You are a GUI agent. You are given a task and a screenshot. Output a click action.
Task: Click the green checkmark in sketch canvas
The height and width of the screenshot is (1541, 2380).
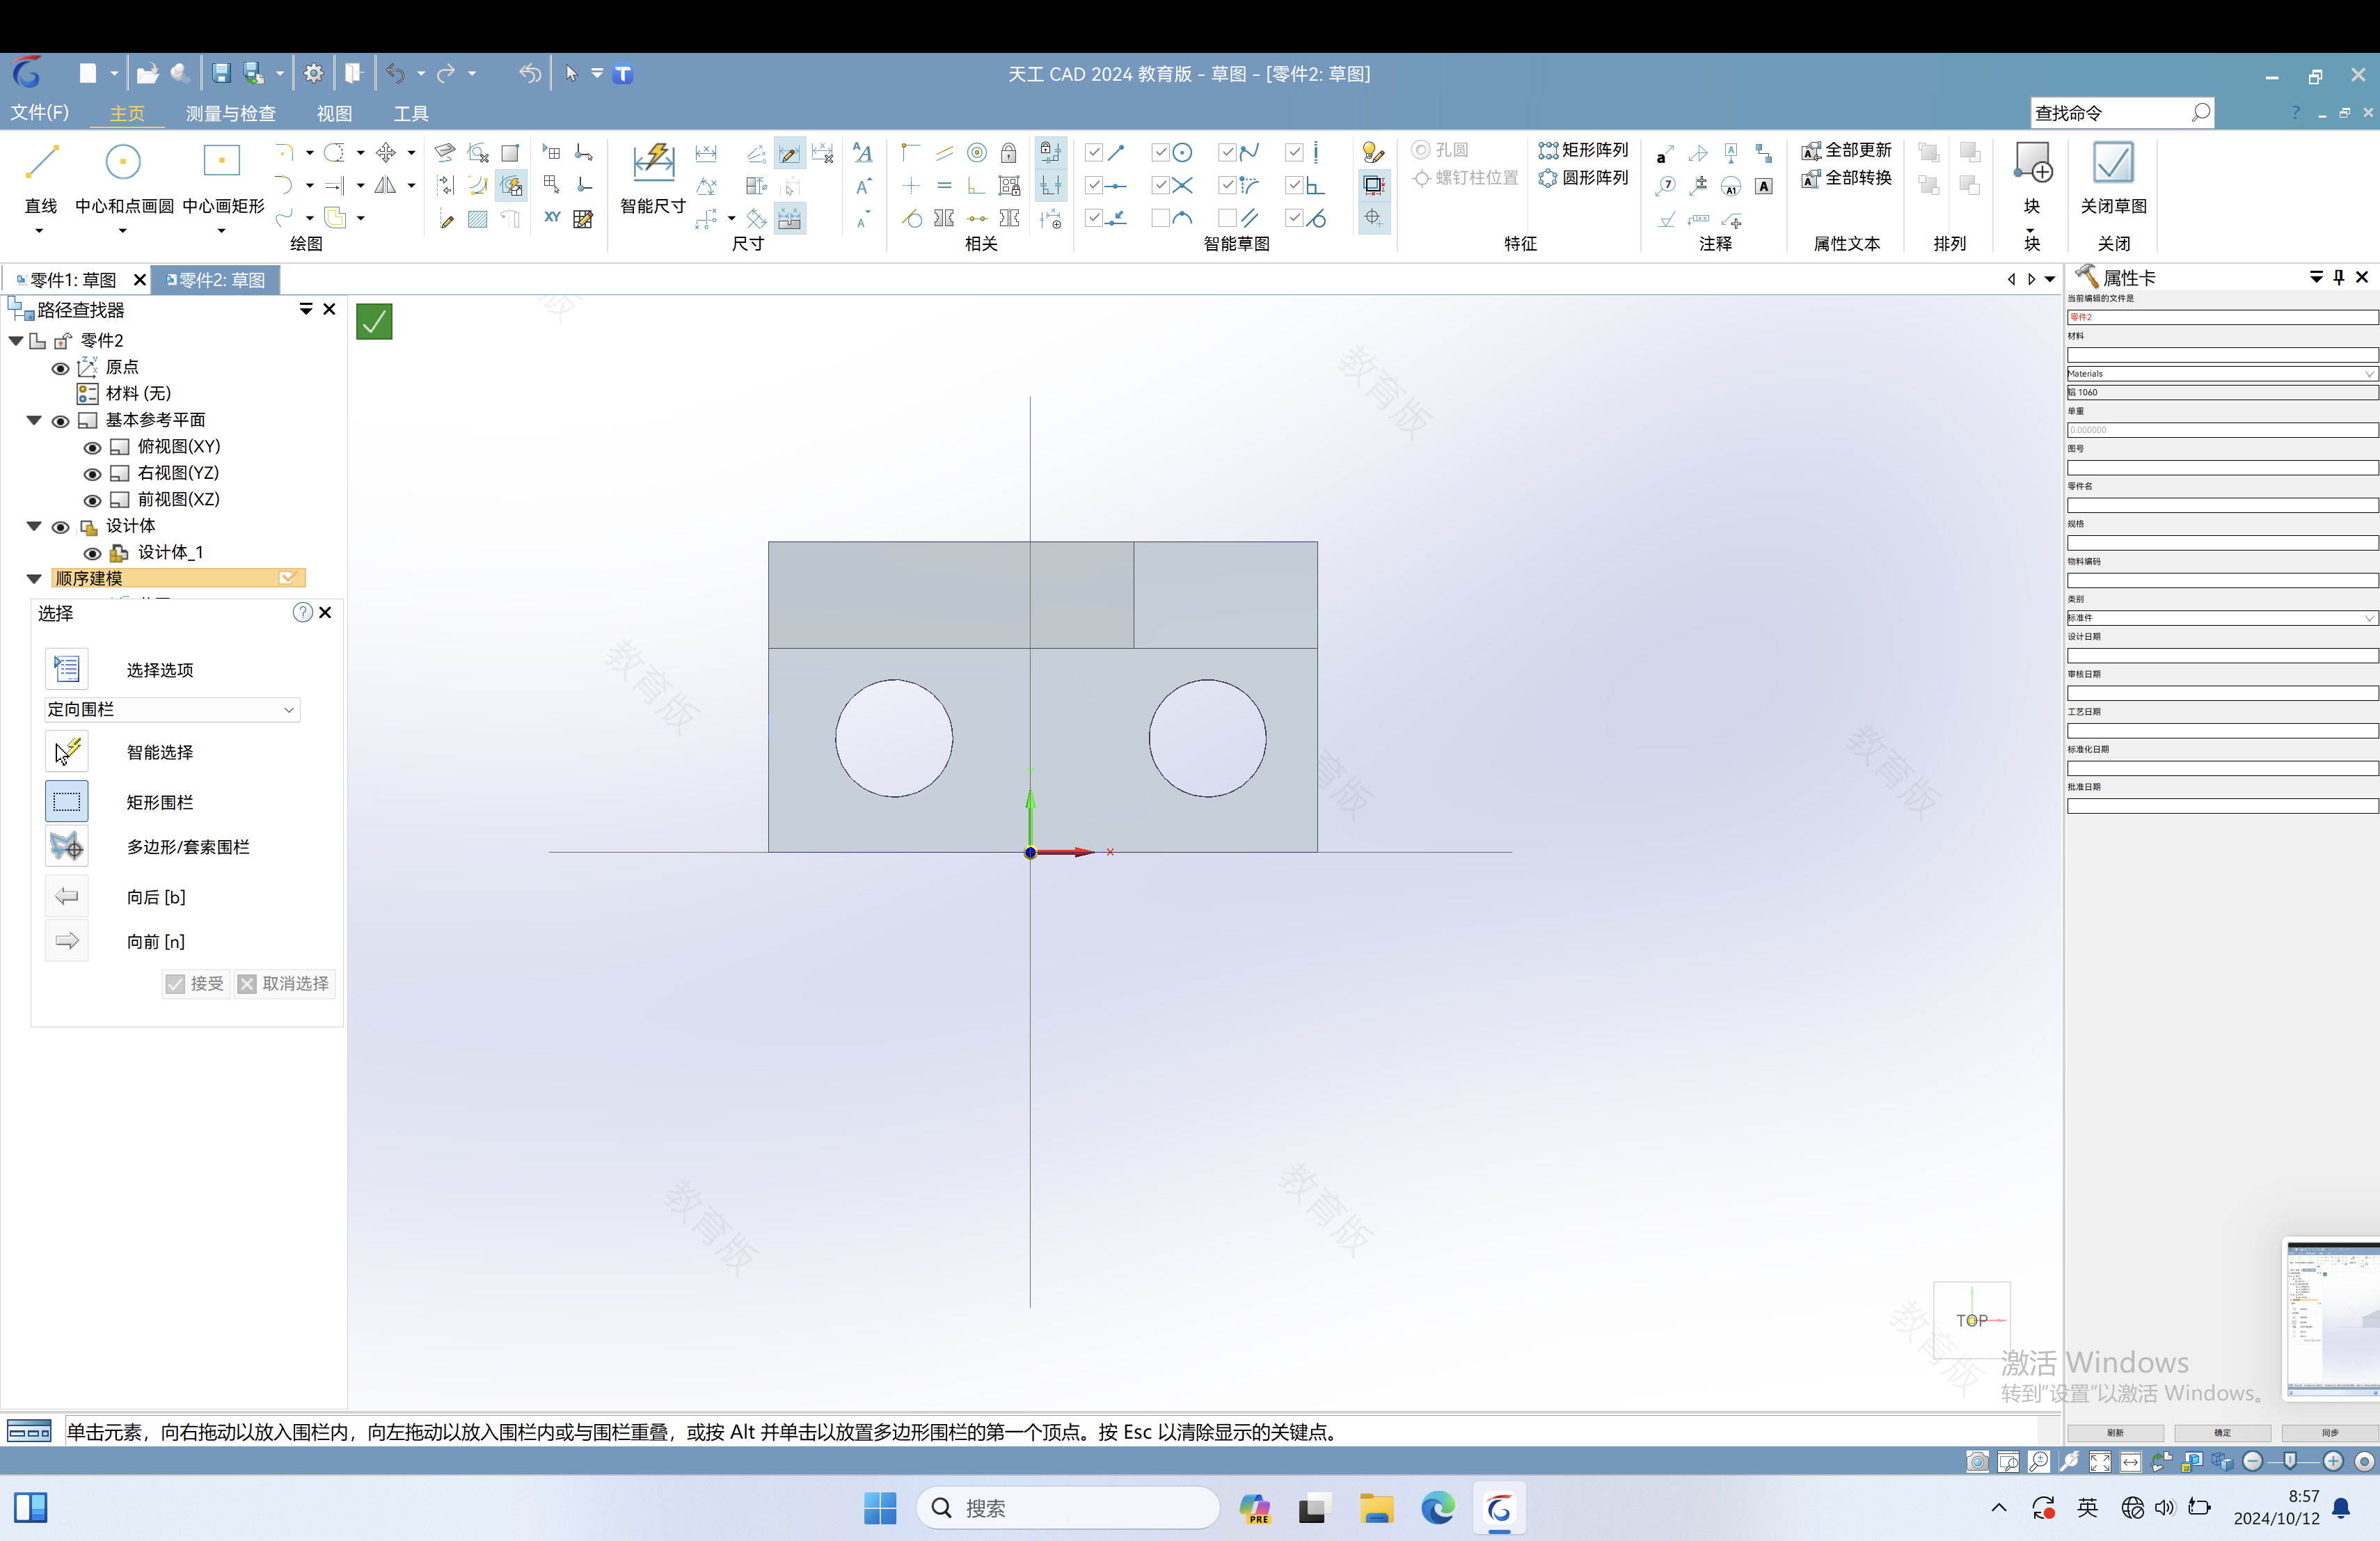374,322
